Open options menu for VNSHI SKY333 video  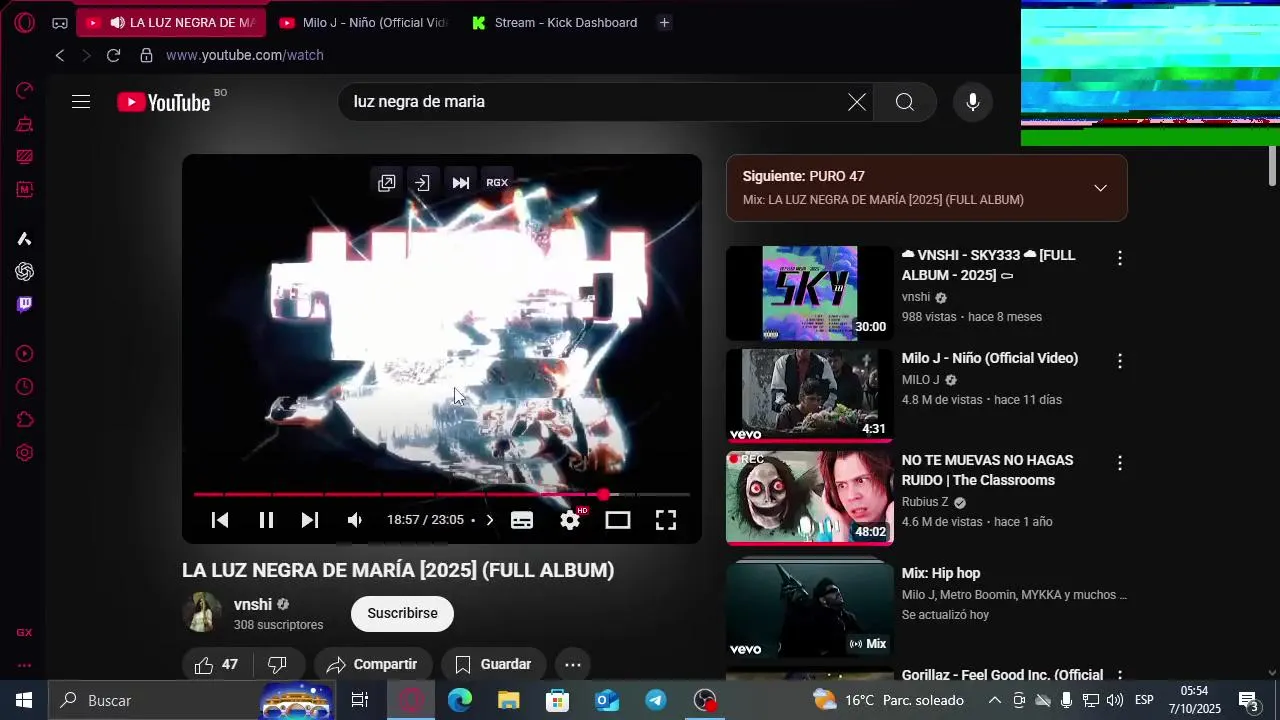(x=1120, y=259)
